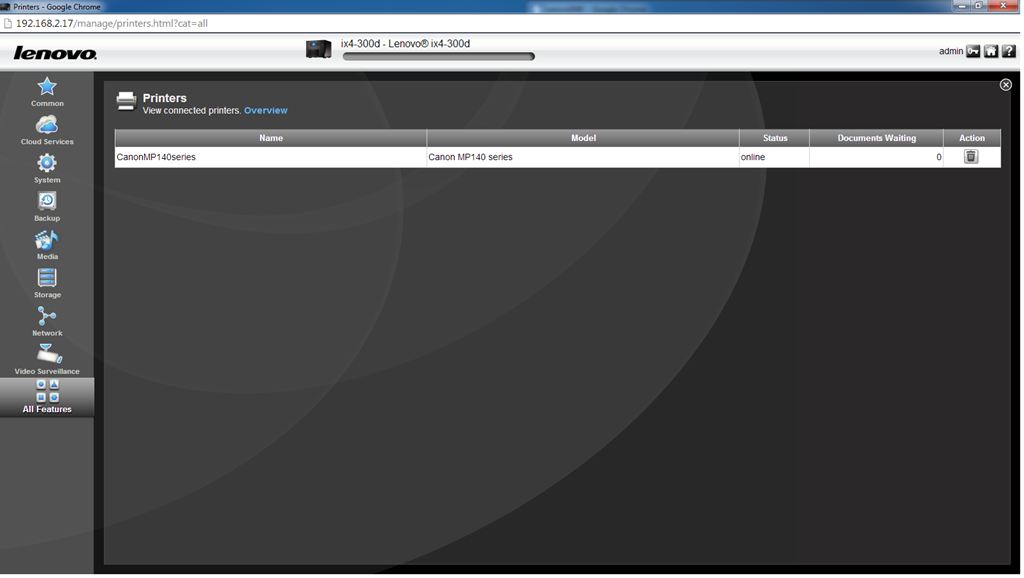Click the key logout icon beside admin
1024x578 pixels.
tap(973, 51)
